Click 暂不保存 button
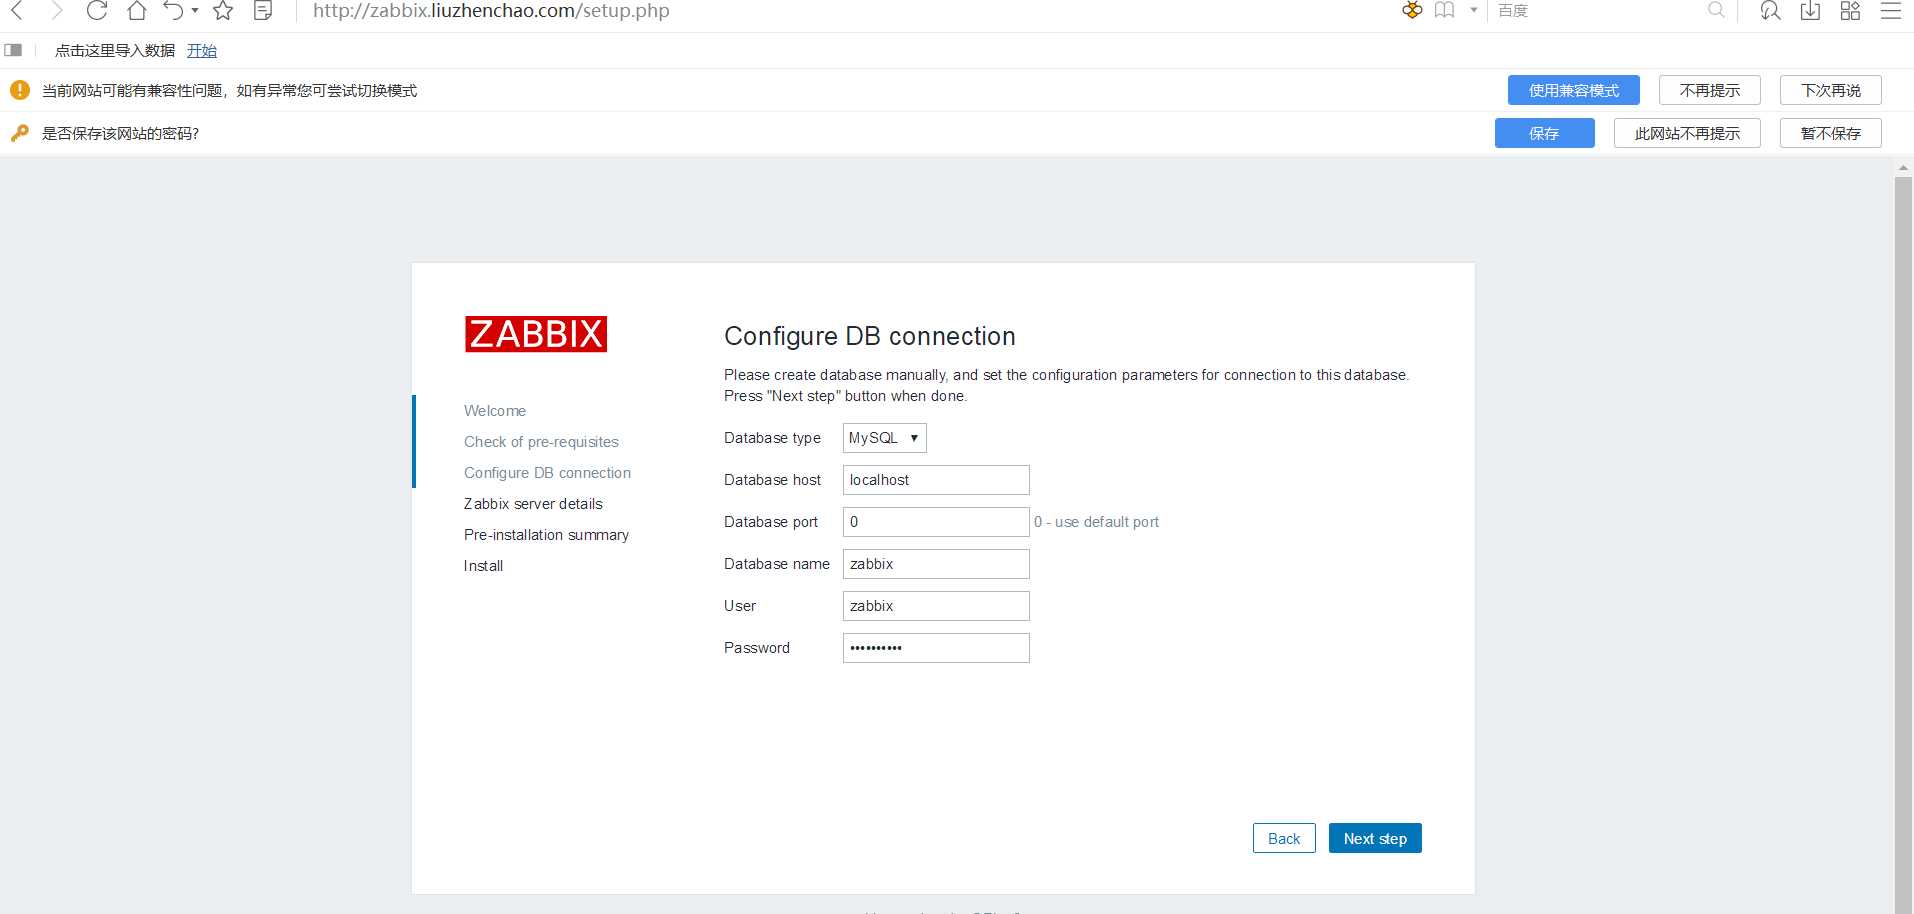1914x914 pixels. click(1831, 133)
